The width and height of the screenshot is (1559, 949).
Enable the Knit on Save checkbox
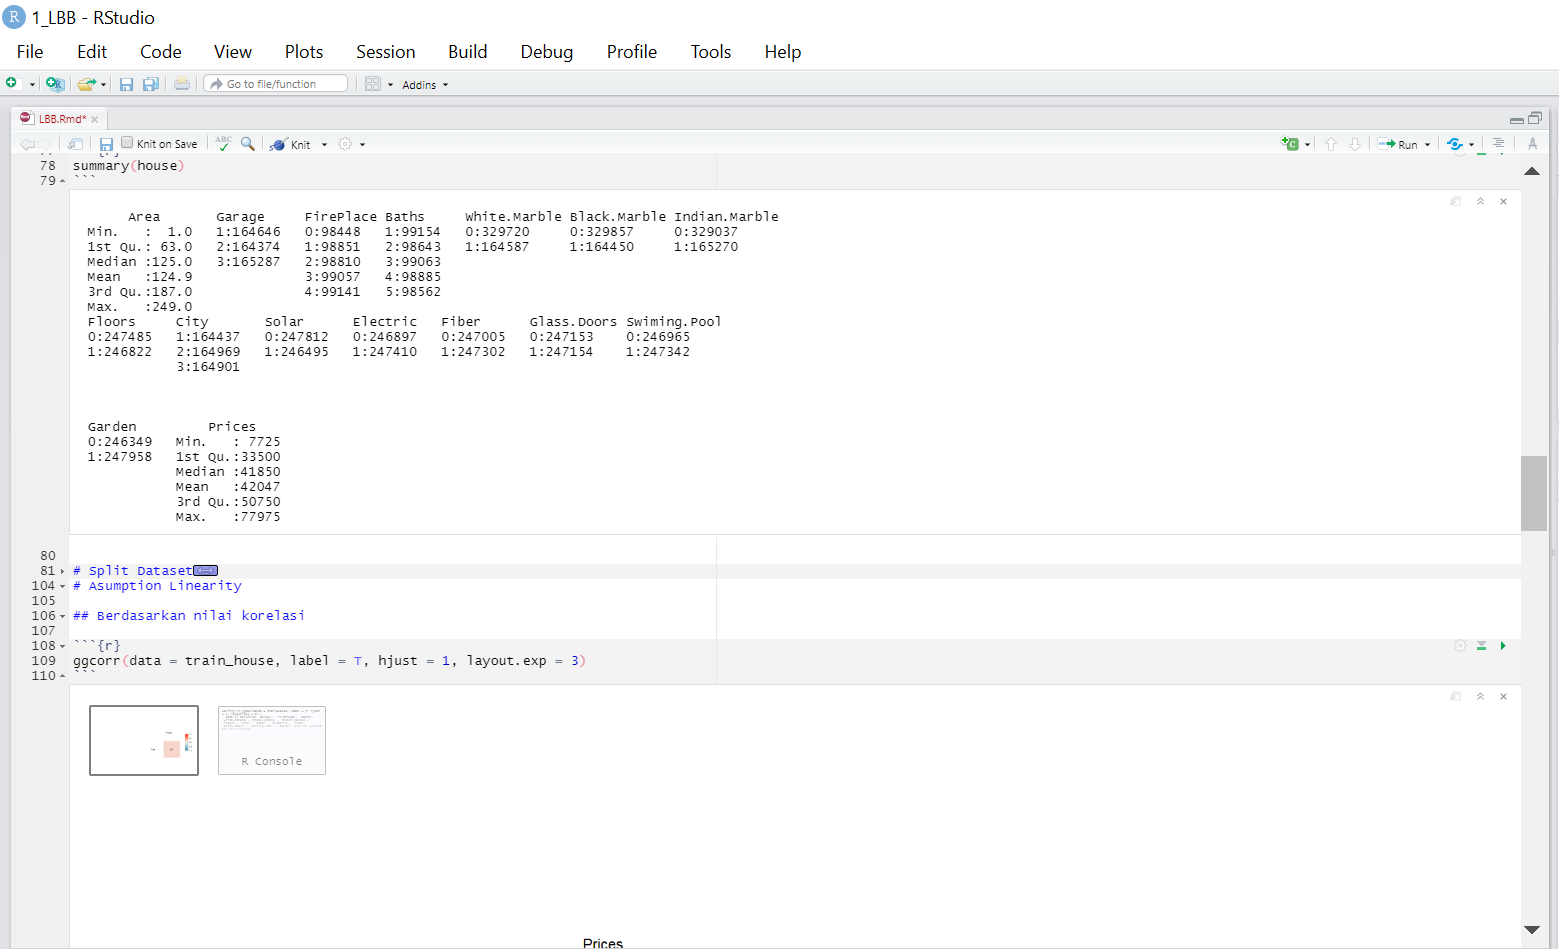click(x=126, y=142)
